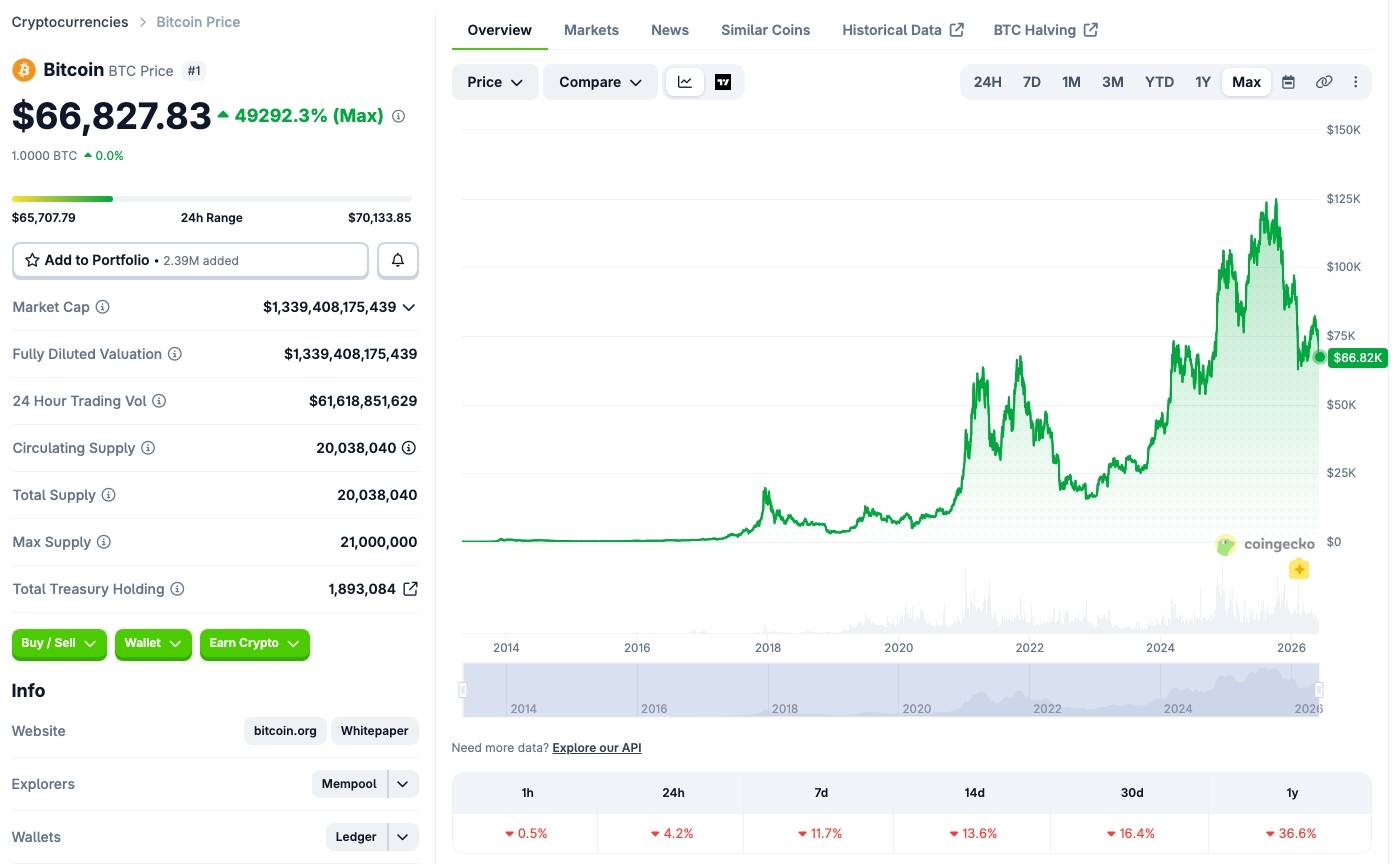Click info icon beside 24 Hour Trading Vol
The height and width of the screenshot is (864, 1396).
[159, 401]
